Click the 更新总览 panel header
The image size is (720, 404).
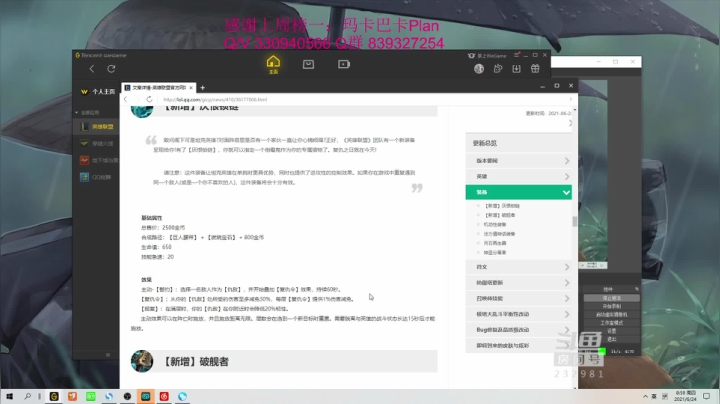point(518,143)
